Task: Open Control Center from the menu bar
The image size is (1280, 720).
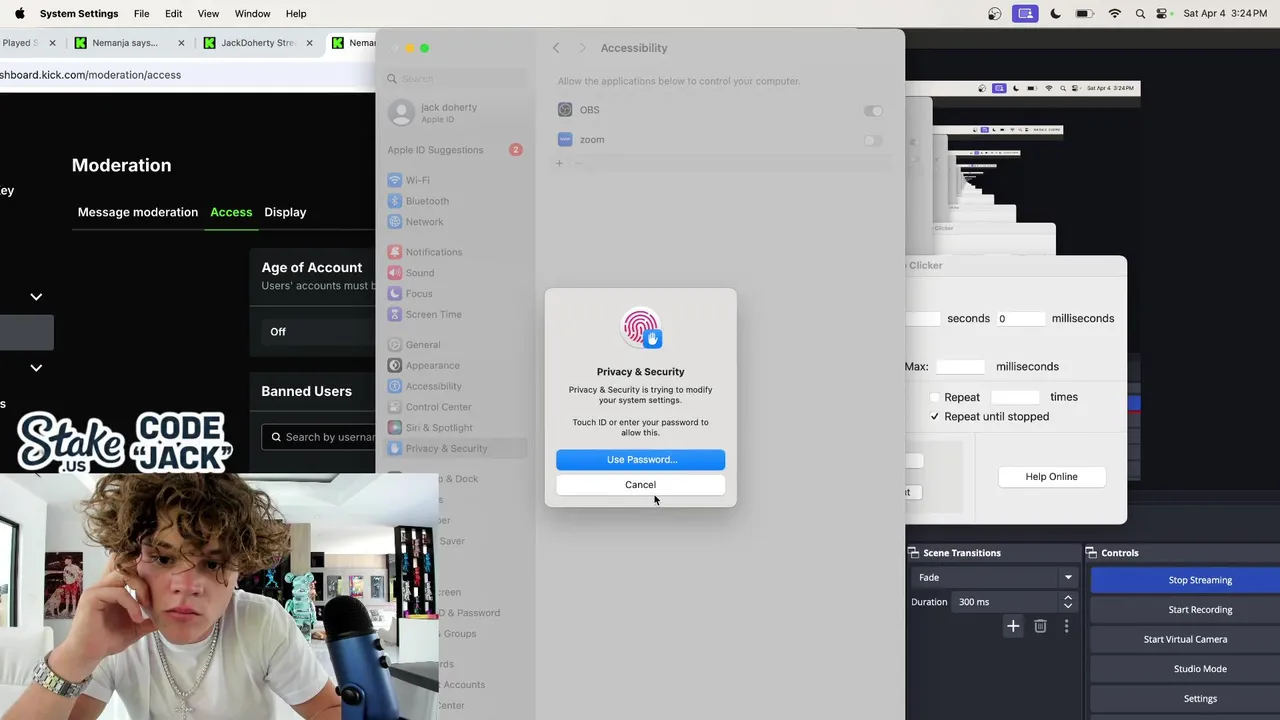Action: tap(1162, 14)
